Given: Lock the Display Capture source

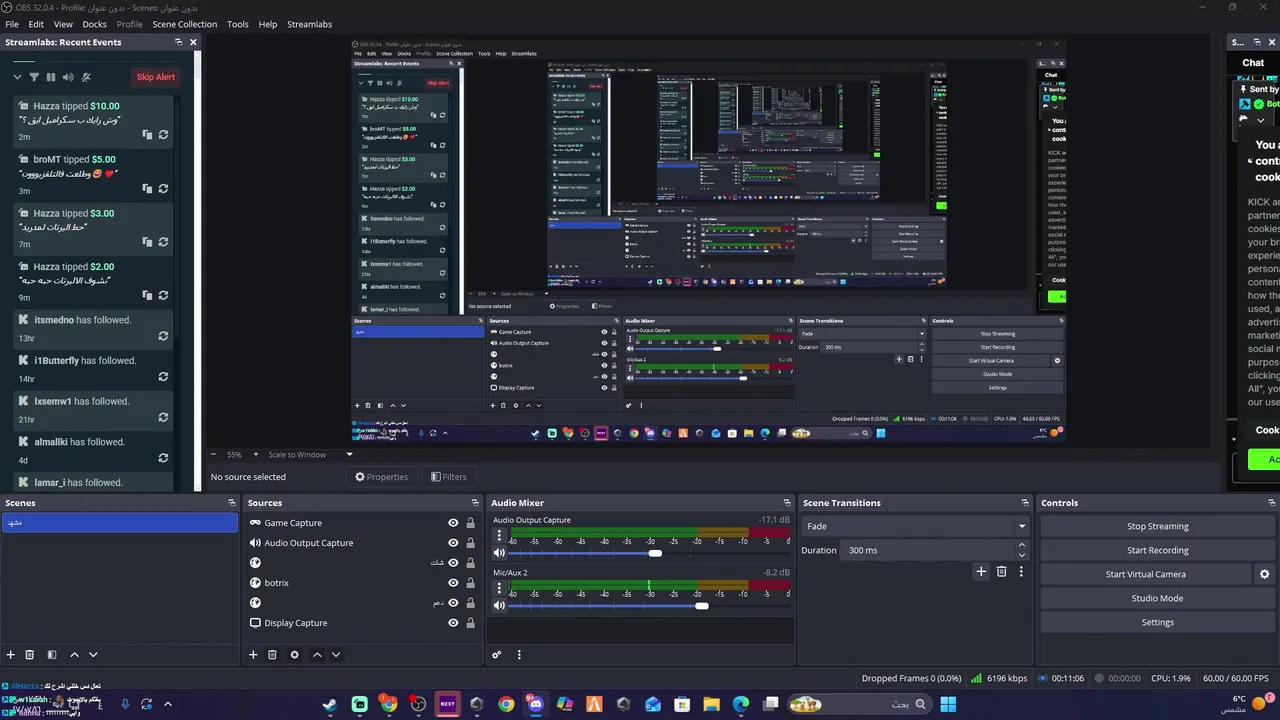Looking at the screenshot, I should pyautogui.click(x=470, y=623).
